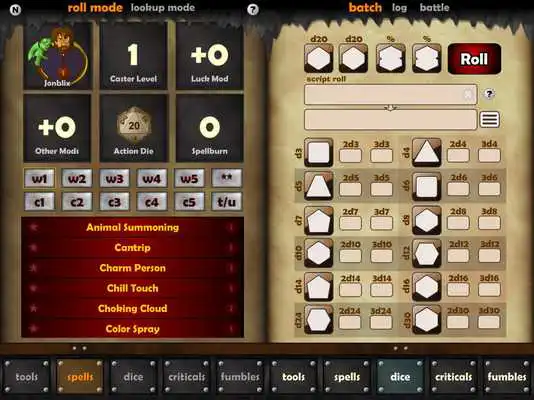This screenshot has height=400, width=534.
Task: Click the red Roll button
Action: tap(474, 59)
